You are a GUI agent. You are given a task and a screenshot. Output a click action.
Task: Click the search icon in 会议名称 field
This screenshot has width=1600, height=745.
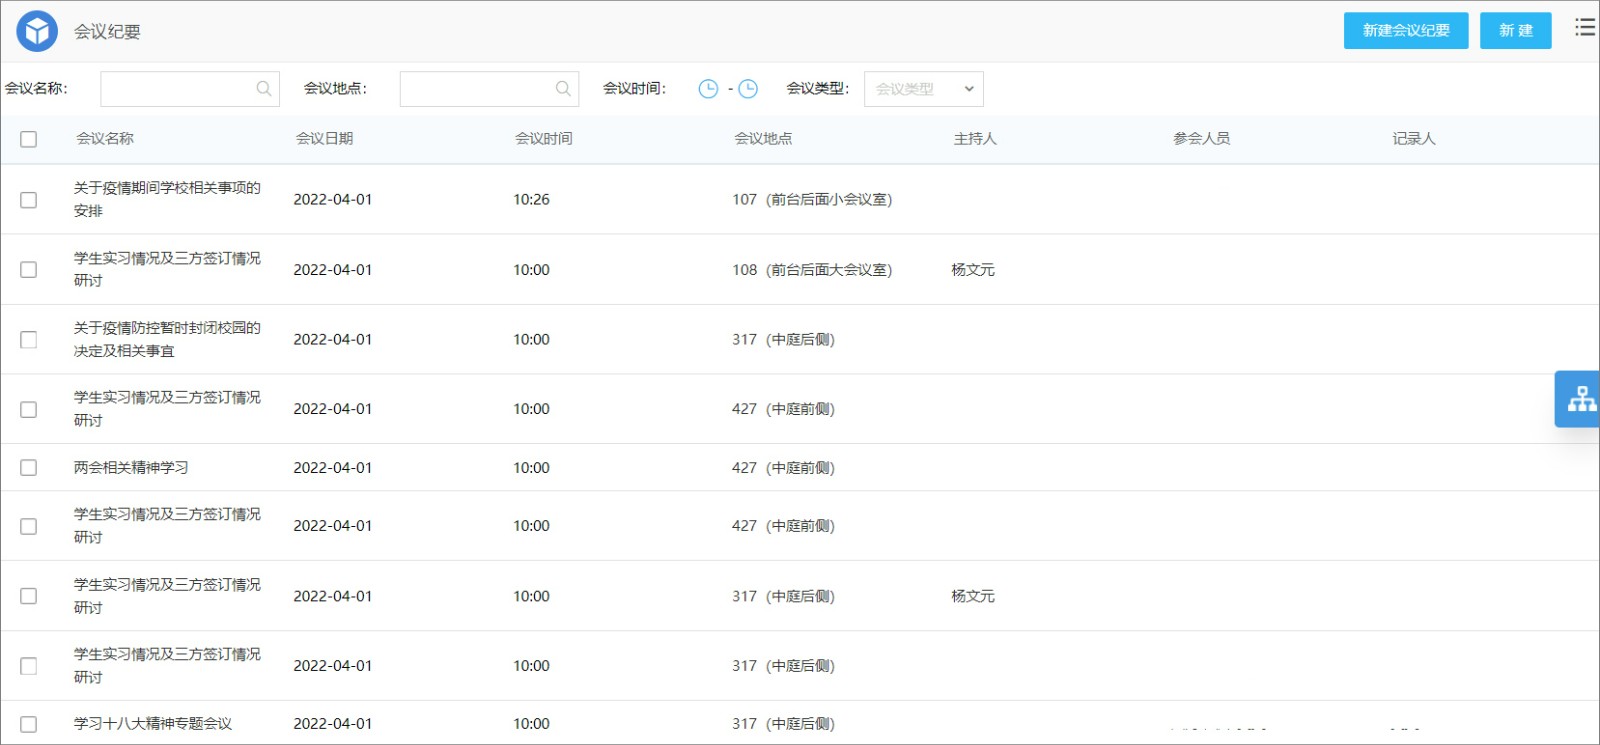(x=264, y=89)
